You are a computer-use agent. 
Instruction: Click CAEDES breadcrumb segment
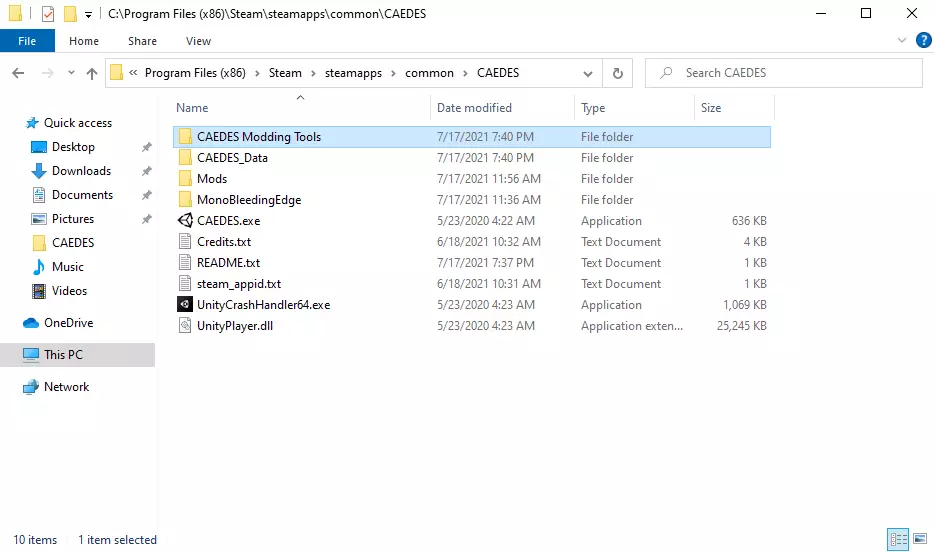click(498, 73)
